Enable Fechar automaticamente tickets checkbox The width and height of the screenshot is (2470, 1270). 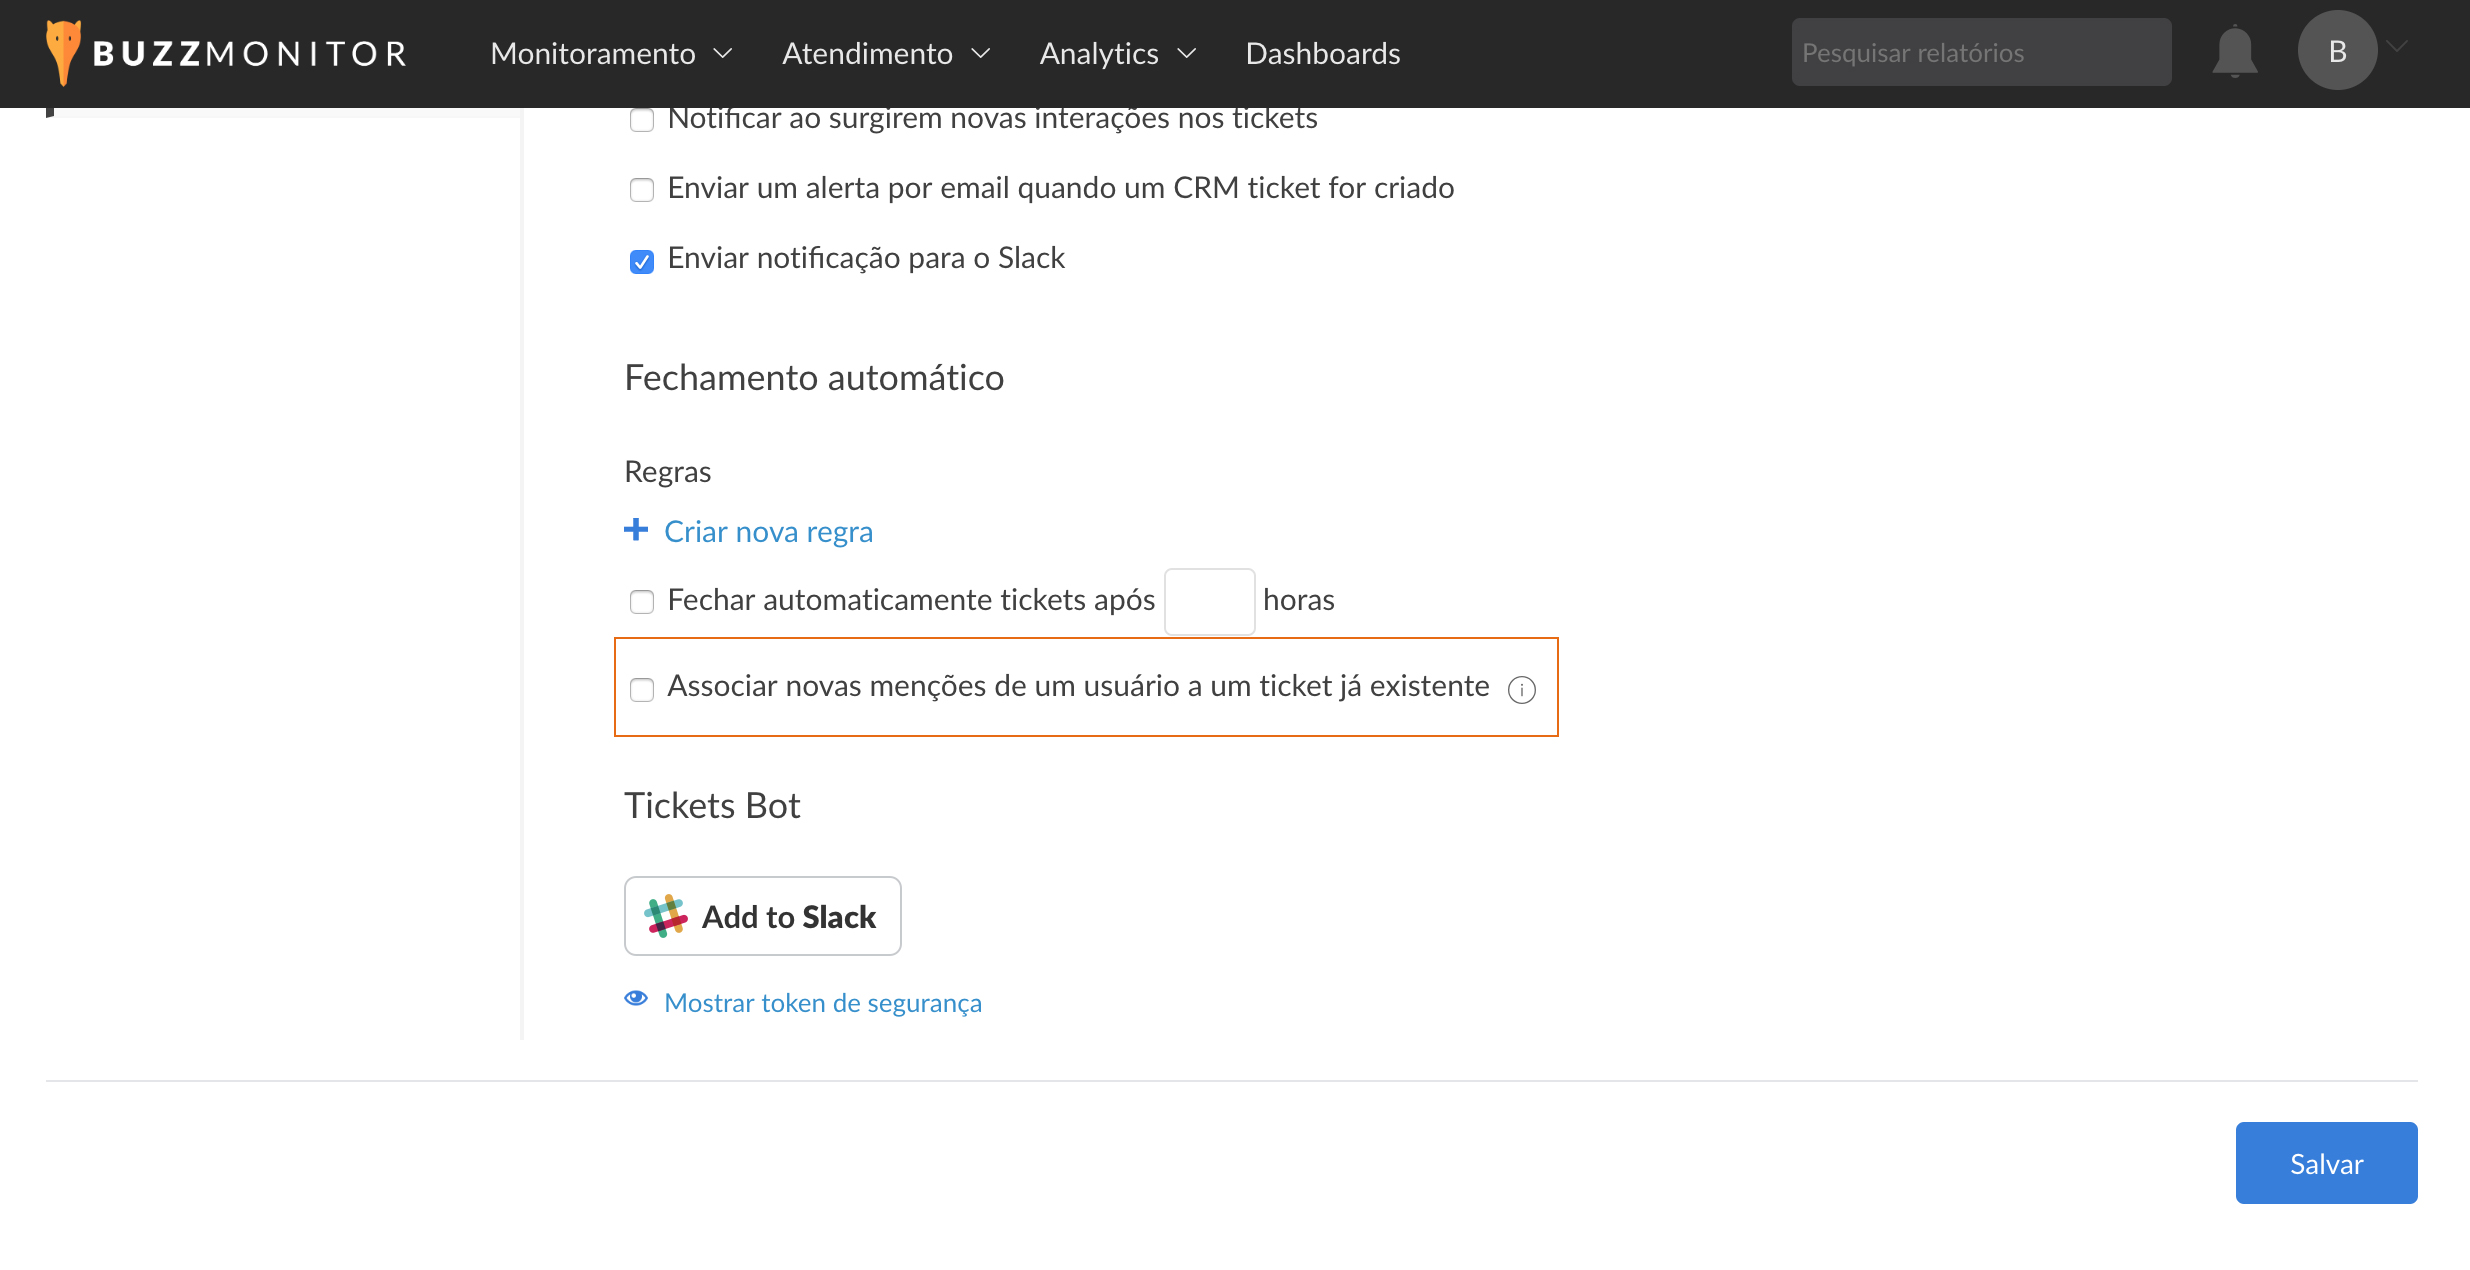642,602
